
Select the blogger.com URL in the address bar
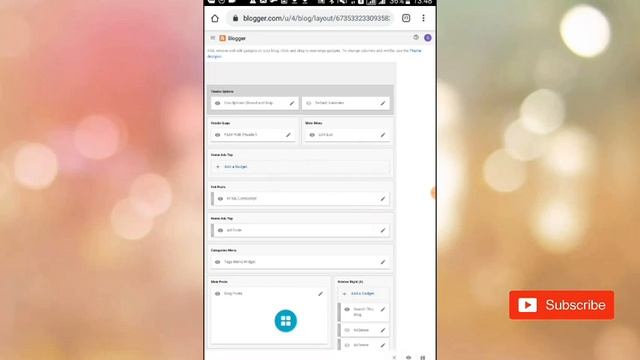pyautogui.click(x=317, y=18)
